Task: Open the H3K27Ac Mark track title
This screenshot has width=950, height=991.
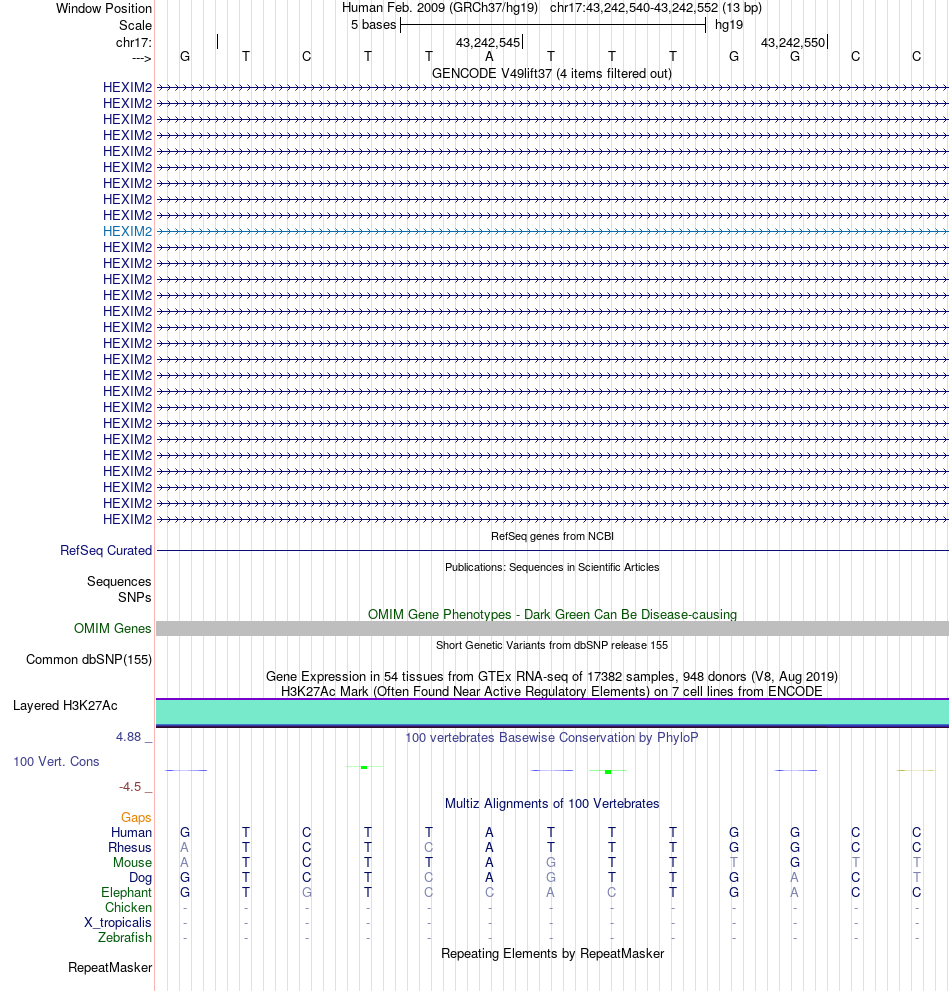Action: [x=552, y=691]
